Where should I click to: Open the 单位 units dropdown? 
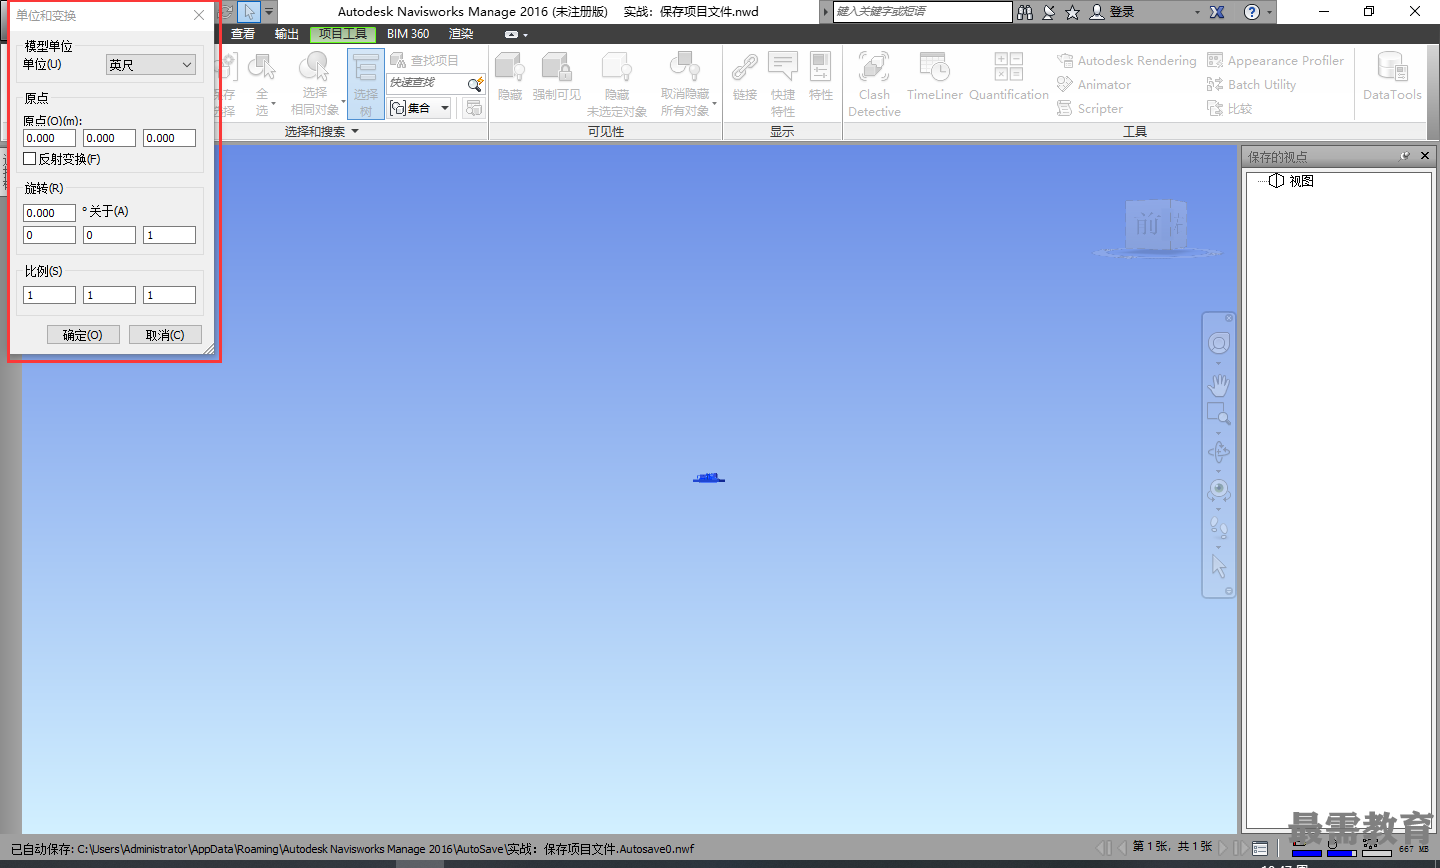(x=151, y=65)
